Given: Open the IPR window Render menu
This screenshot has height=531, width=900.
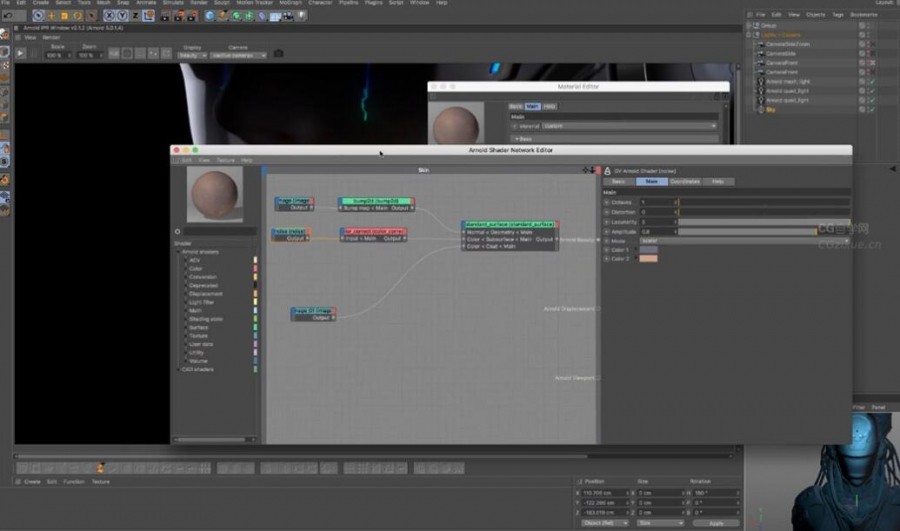Looking at the screenshot, I should (x=51, y=37).
